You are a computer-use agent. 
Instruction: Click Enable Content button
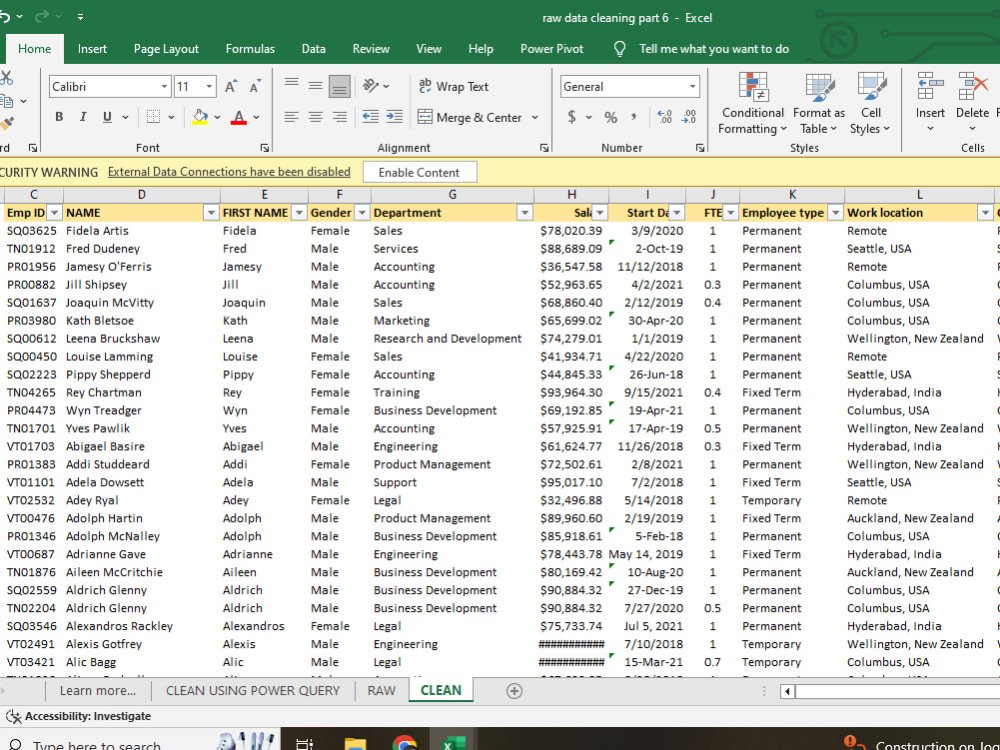click(419, 172)
